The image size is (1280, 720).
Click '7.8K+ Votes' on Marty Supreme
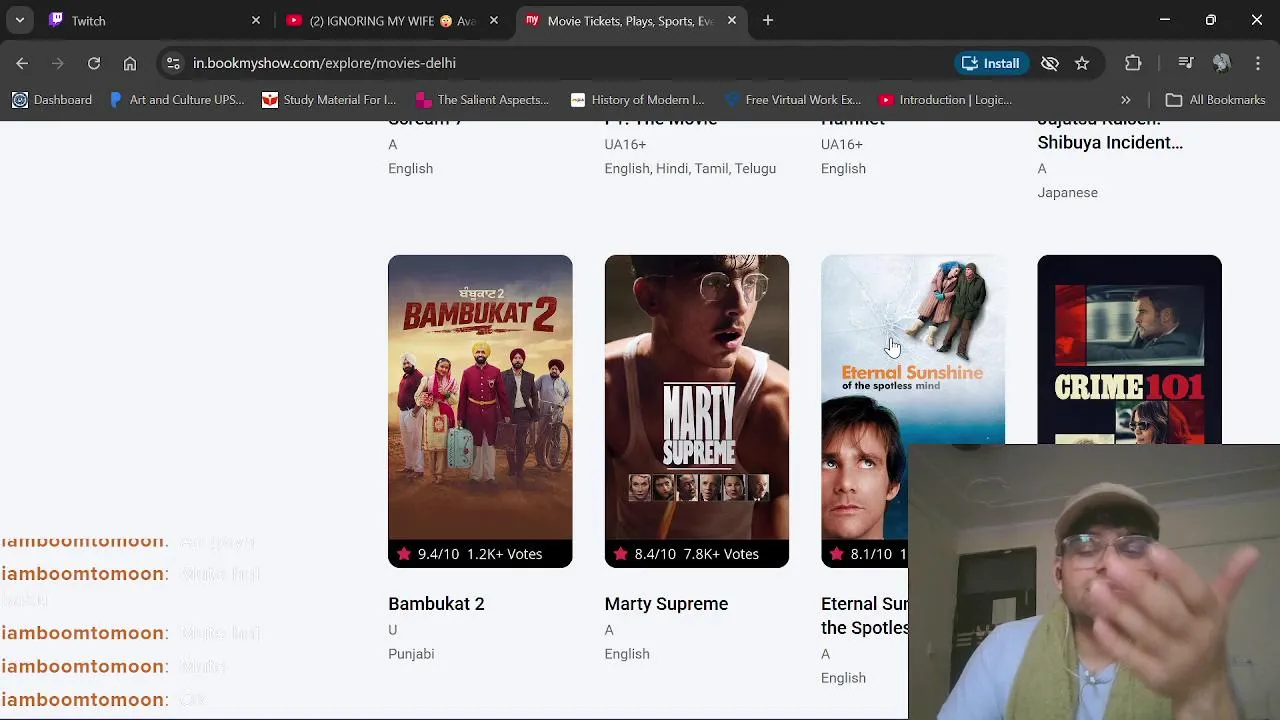tap(721, 554)
